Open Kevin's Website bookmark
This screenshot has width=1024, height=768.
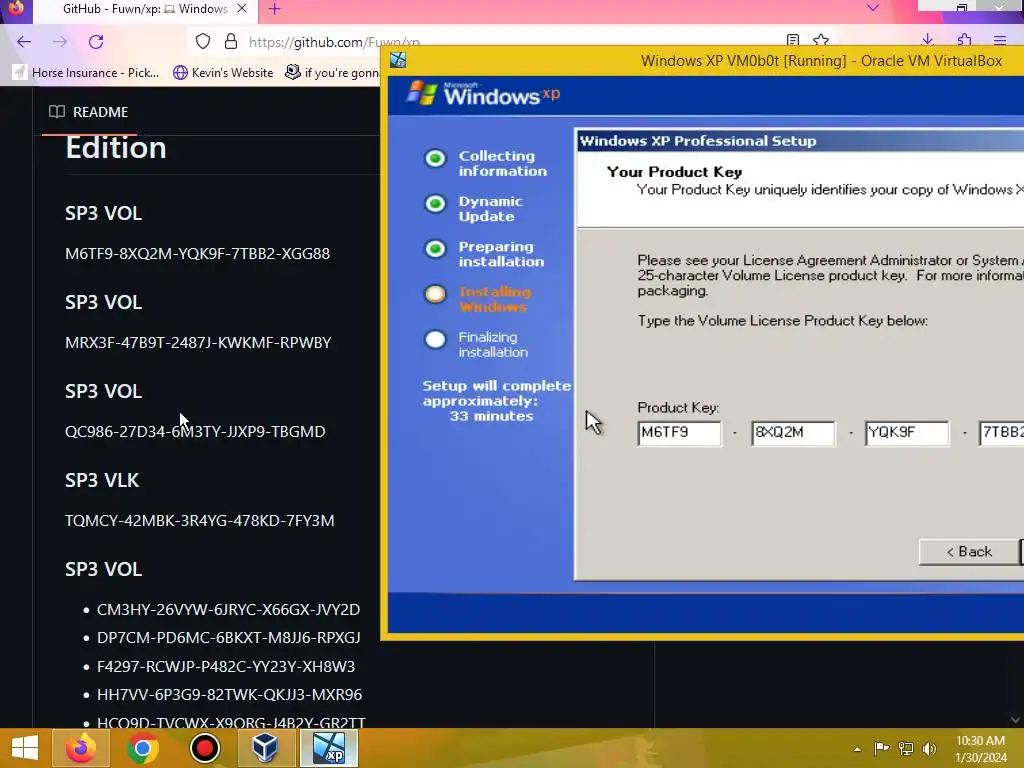click(x=223, y=72)
